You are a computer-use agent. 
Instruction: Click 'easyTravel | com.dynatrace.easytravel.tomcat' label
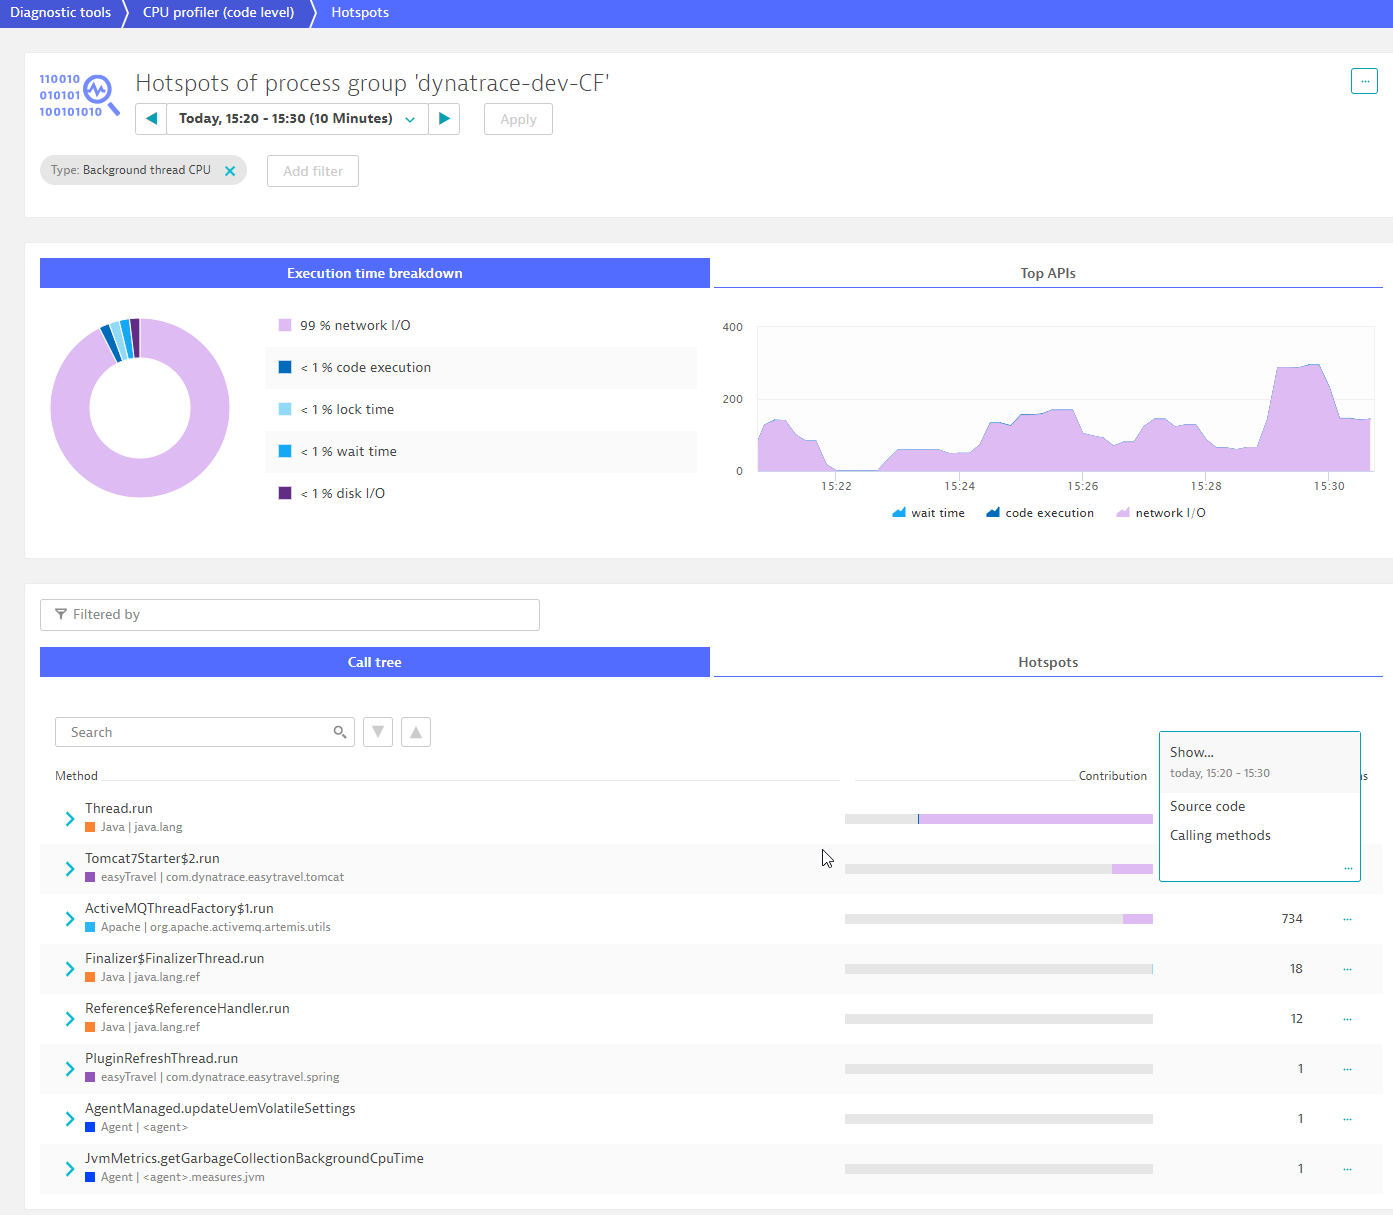[222, 877]
